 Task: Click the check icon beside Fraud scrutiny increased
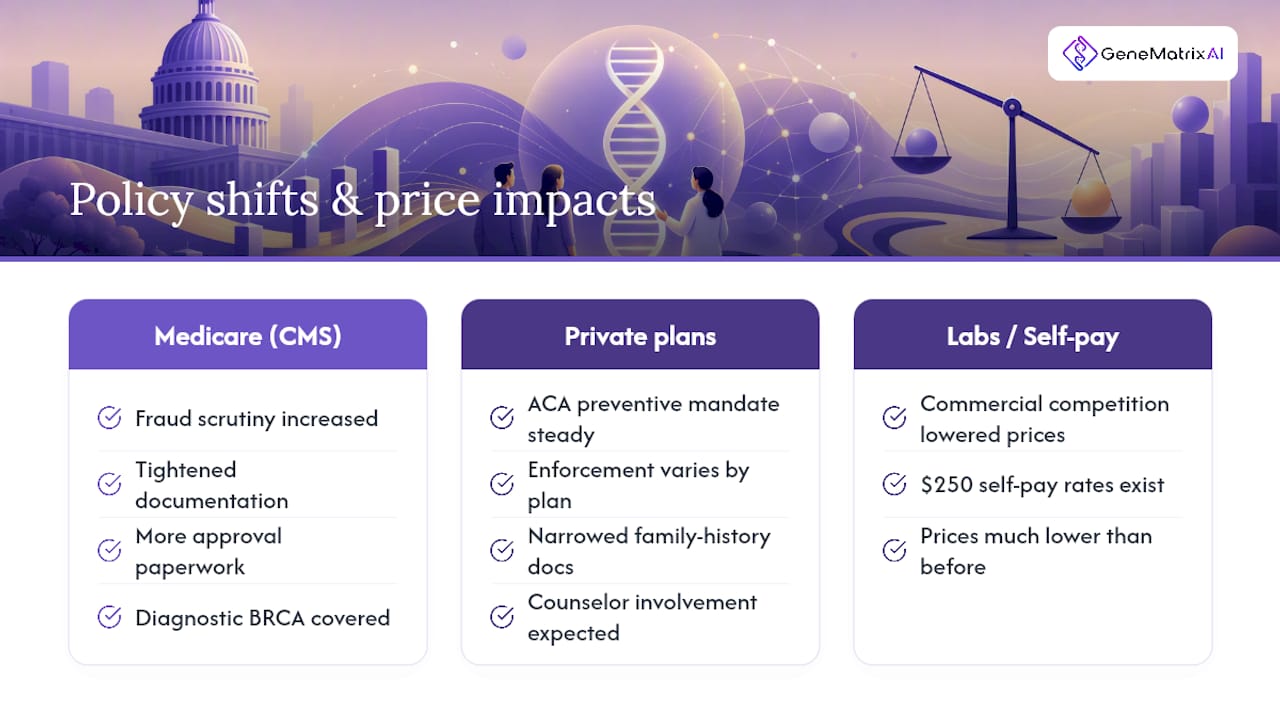pos(109,418)
